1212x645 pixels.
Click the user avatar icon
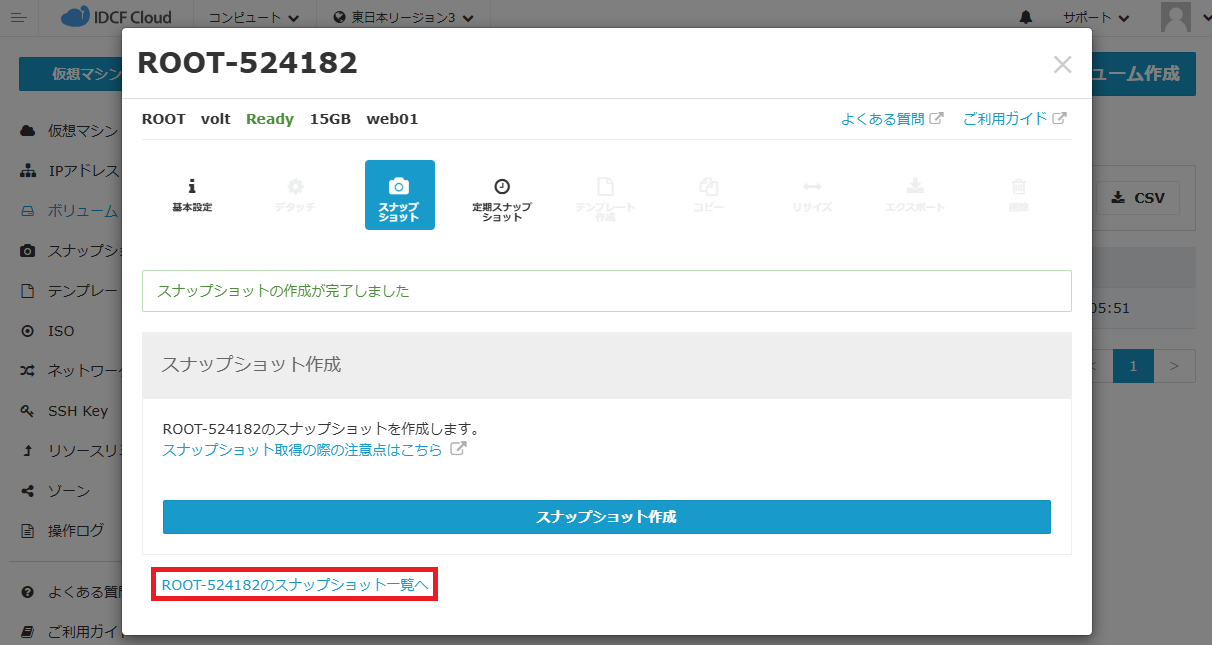[1175, 18]
